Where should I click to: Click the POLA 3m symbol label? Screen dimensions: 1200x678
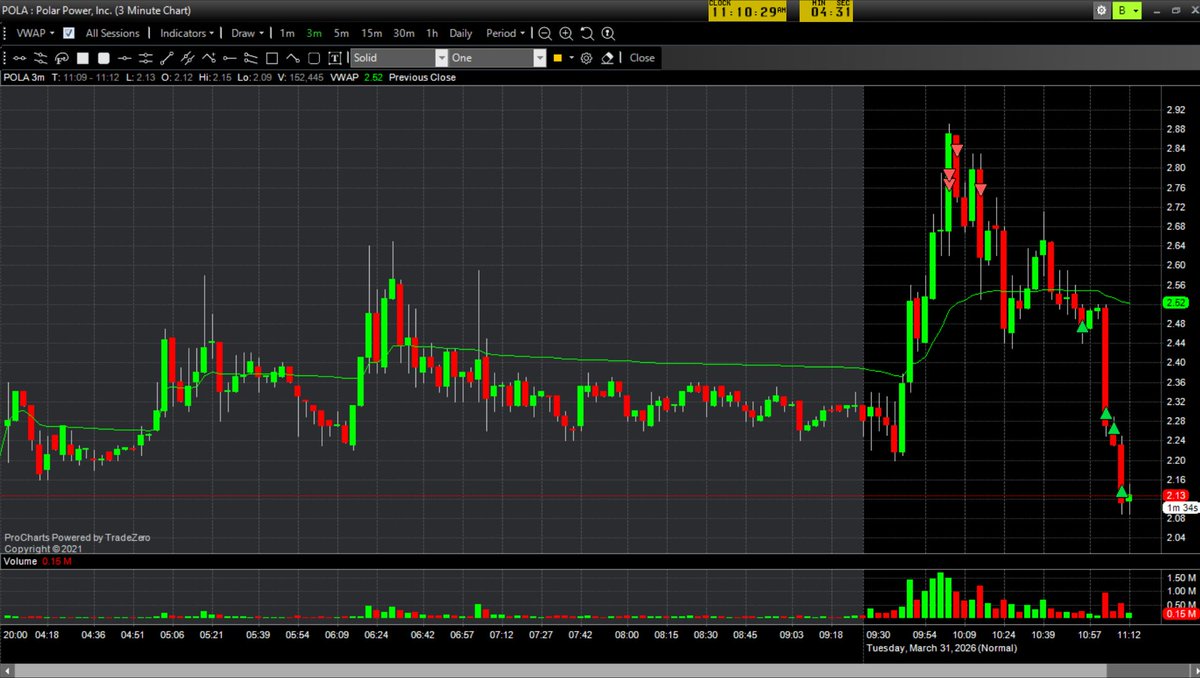tap(25, 77)
